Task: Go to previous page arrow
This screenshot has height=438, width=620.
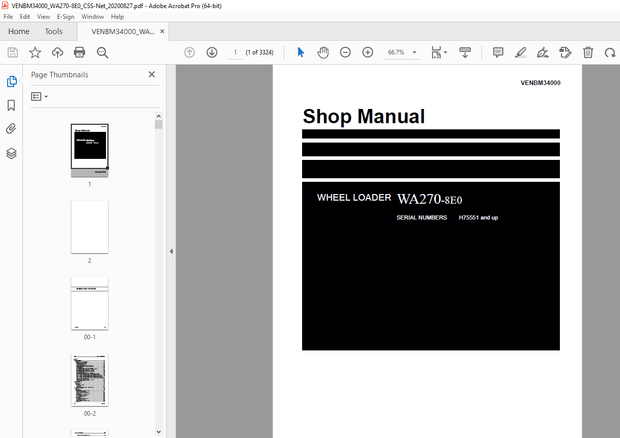Action: [x=189, y=52]
